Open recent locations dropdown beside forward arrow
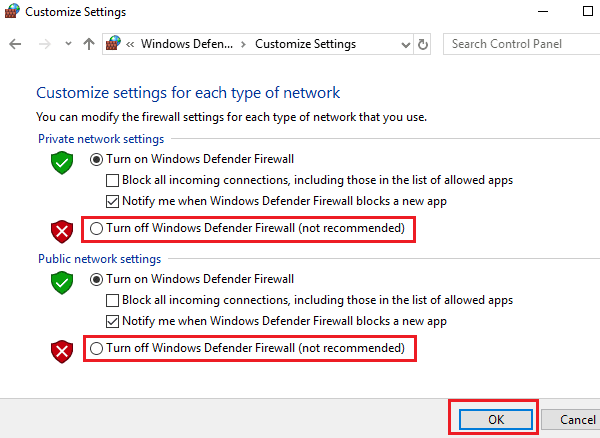This screenshot has width=600, height=438. 67,44
